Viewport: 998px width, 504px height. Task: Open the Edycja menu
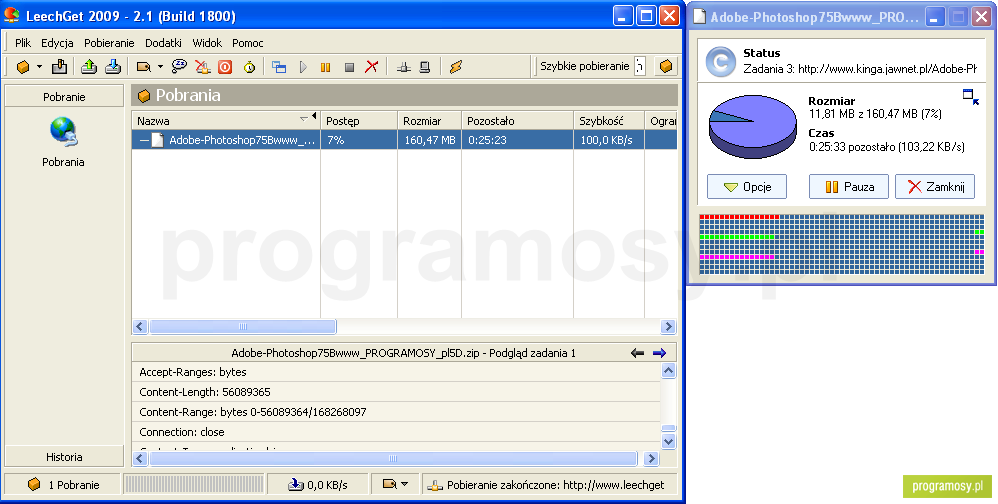pos(57,43)
